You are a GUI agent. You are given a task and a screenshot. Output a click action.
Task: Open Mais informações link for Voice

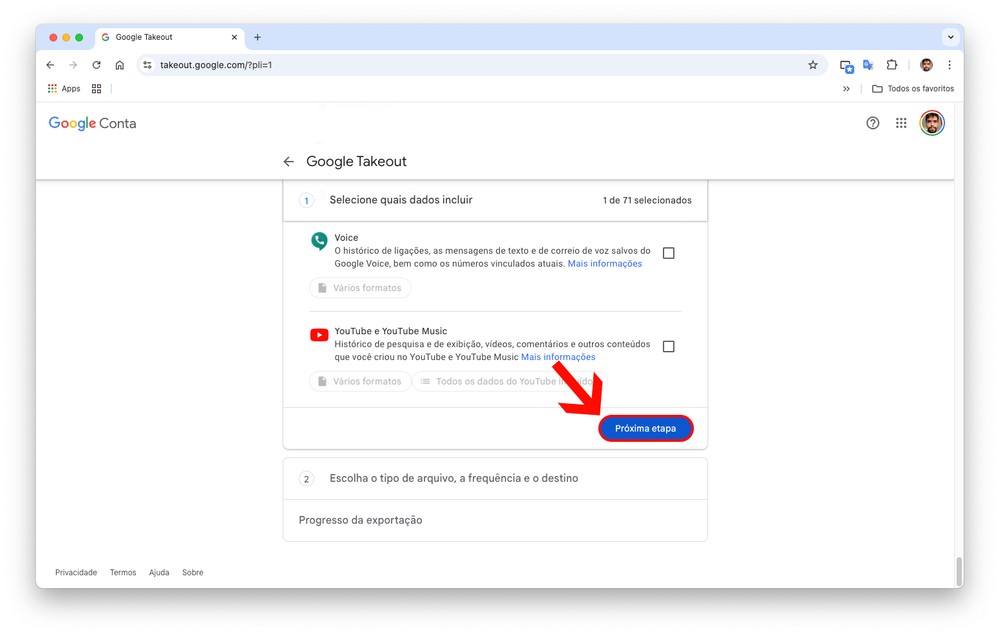tap(604, 264)
